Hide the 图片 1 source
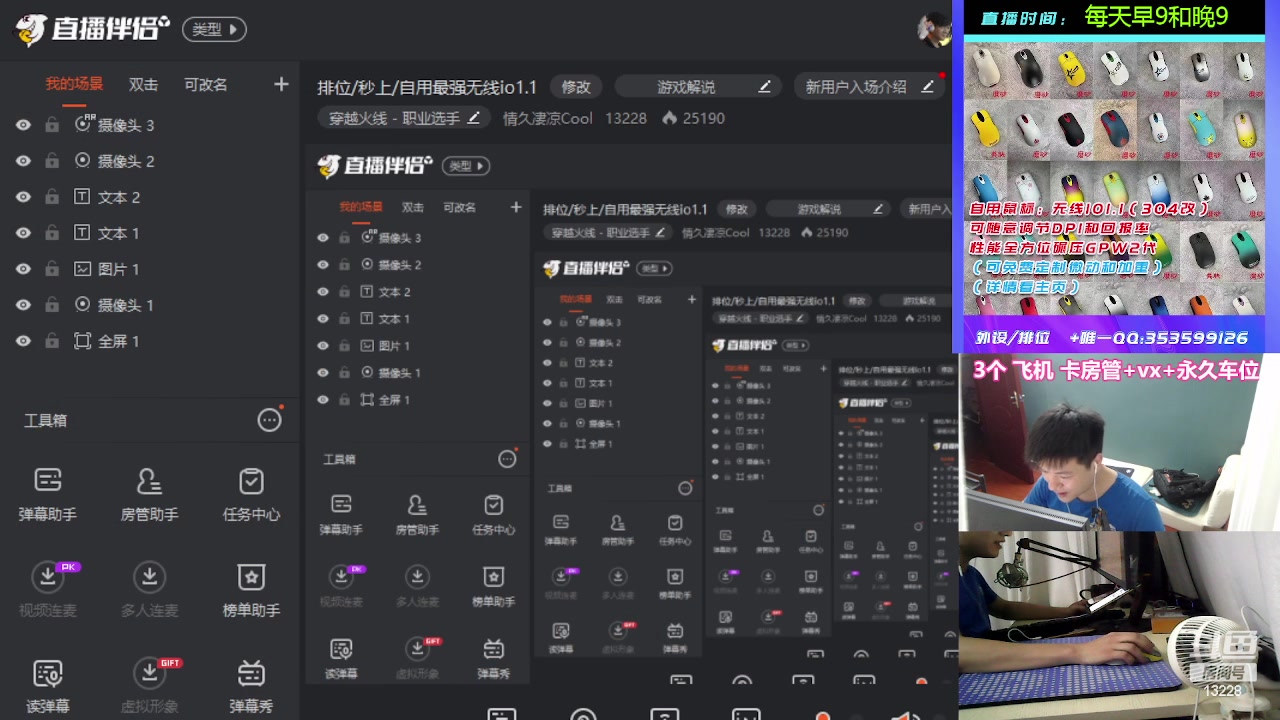1280x720 pixels. point(23,269)
